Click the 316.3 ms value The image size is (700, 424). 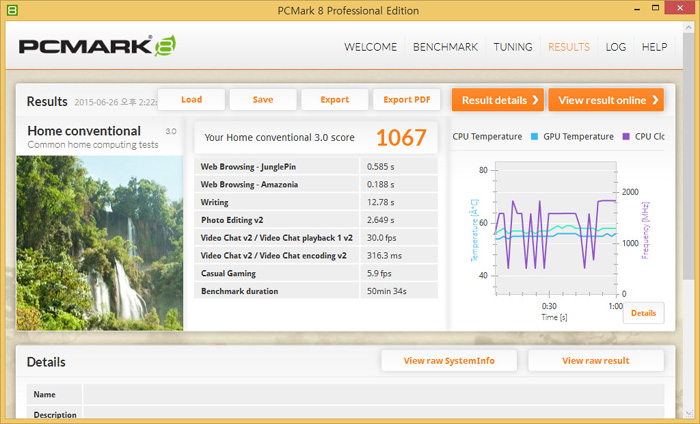click(x=384, y=256)
